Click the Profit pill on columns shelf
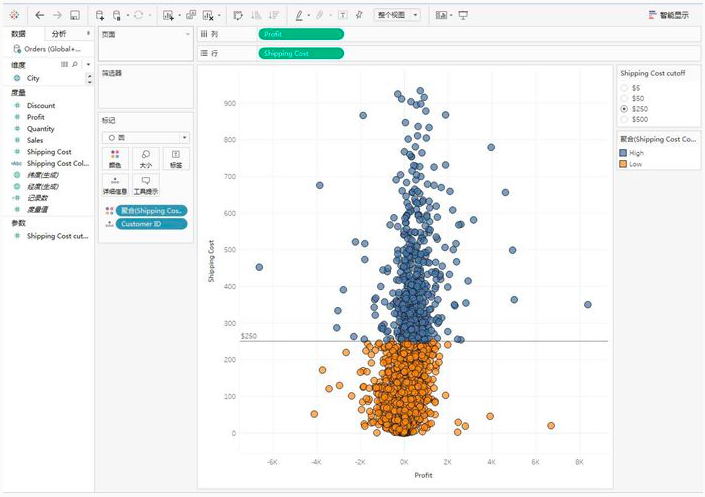 tap(301, 34)
